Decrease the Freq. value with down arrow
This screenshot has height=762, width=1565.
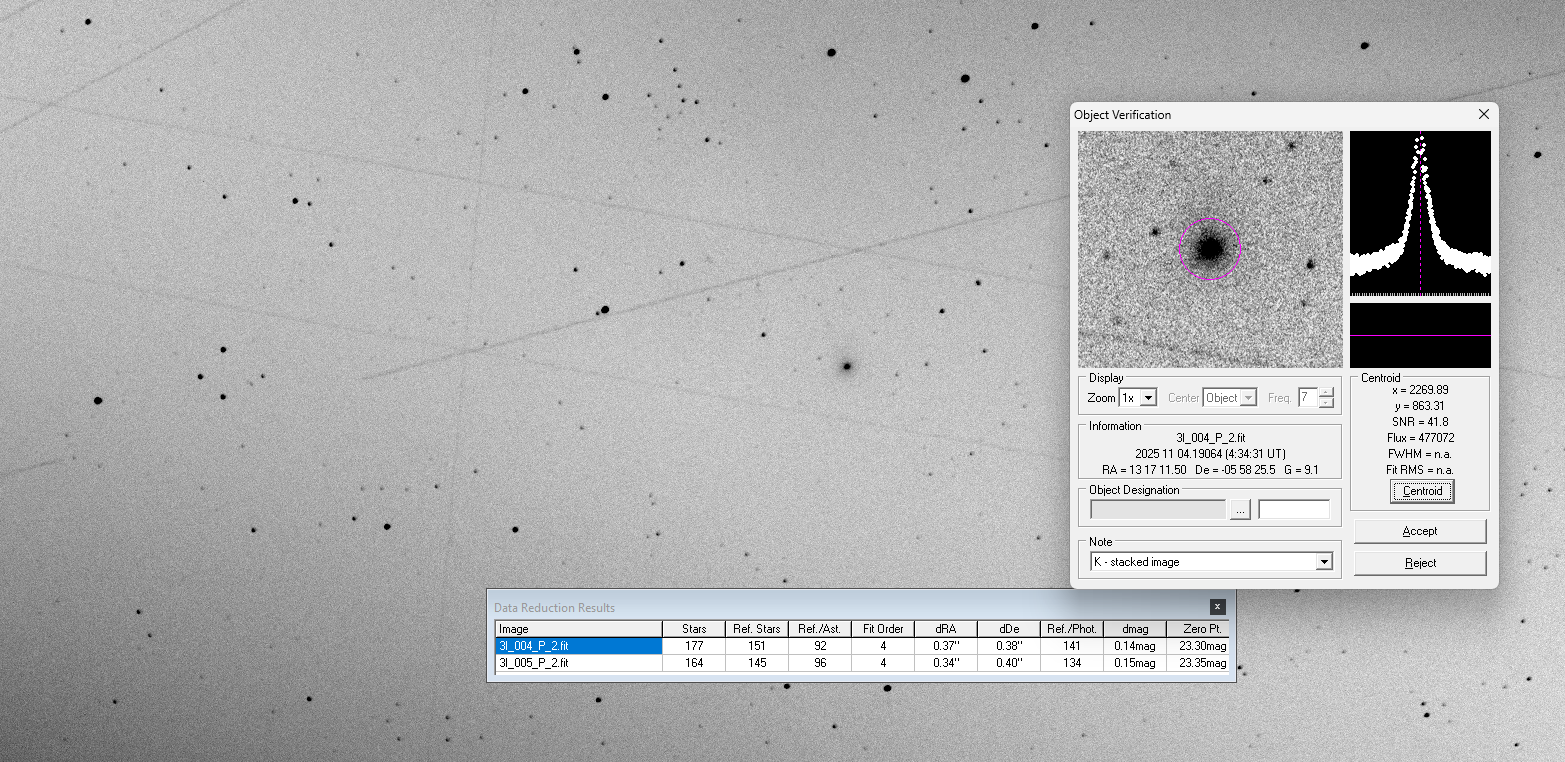(x=1326, y=403)
